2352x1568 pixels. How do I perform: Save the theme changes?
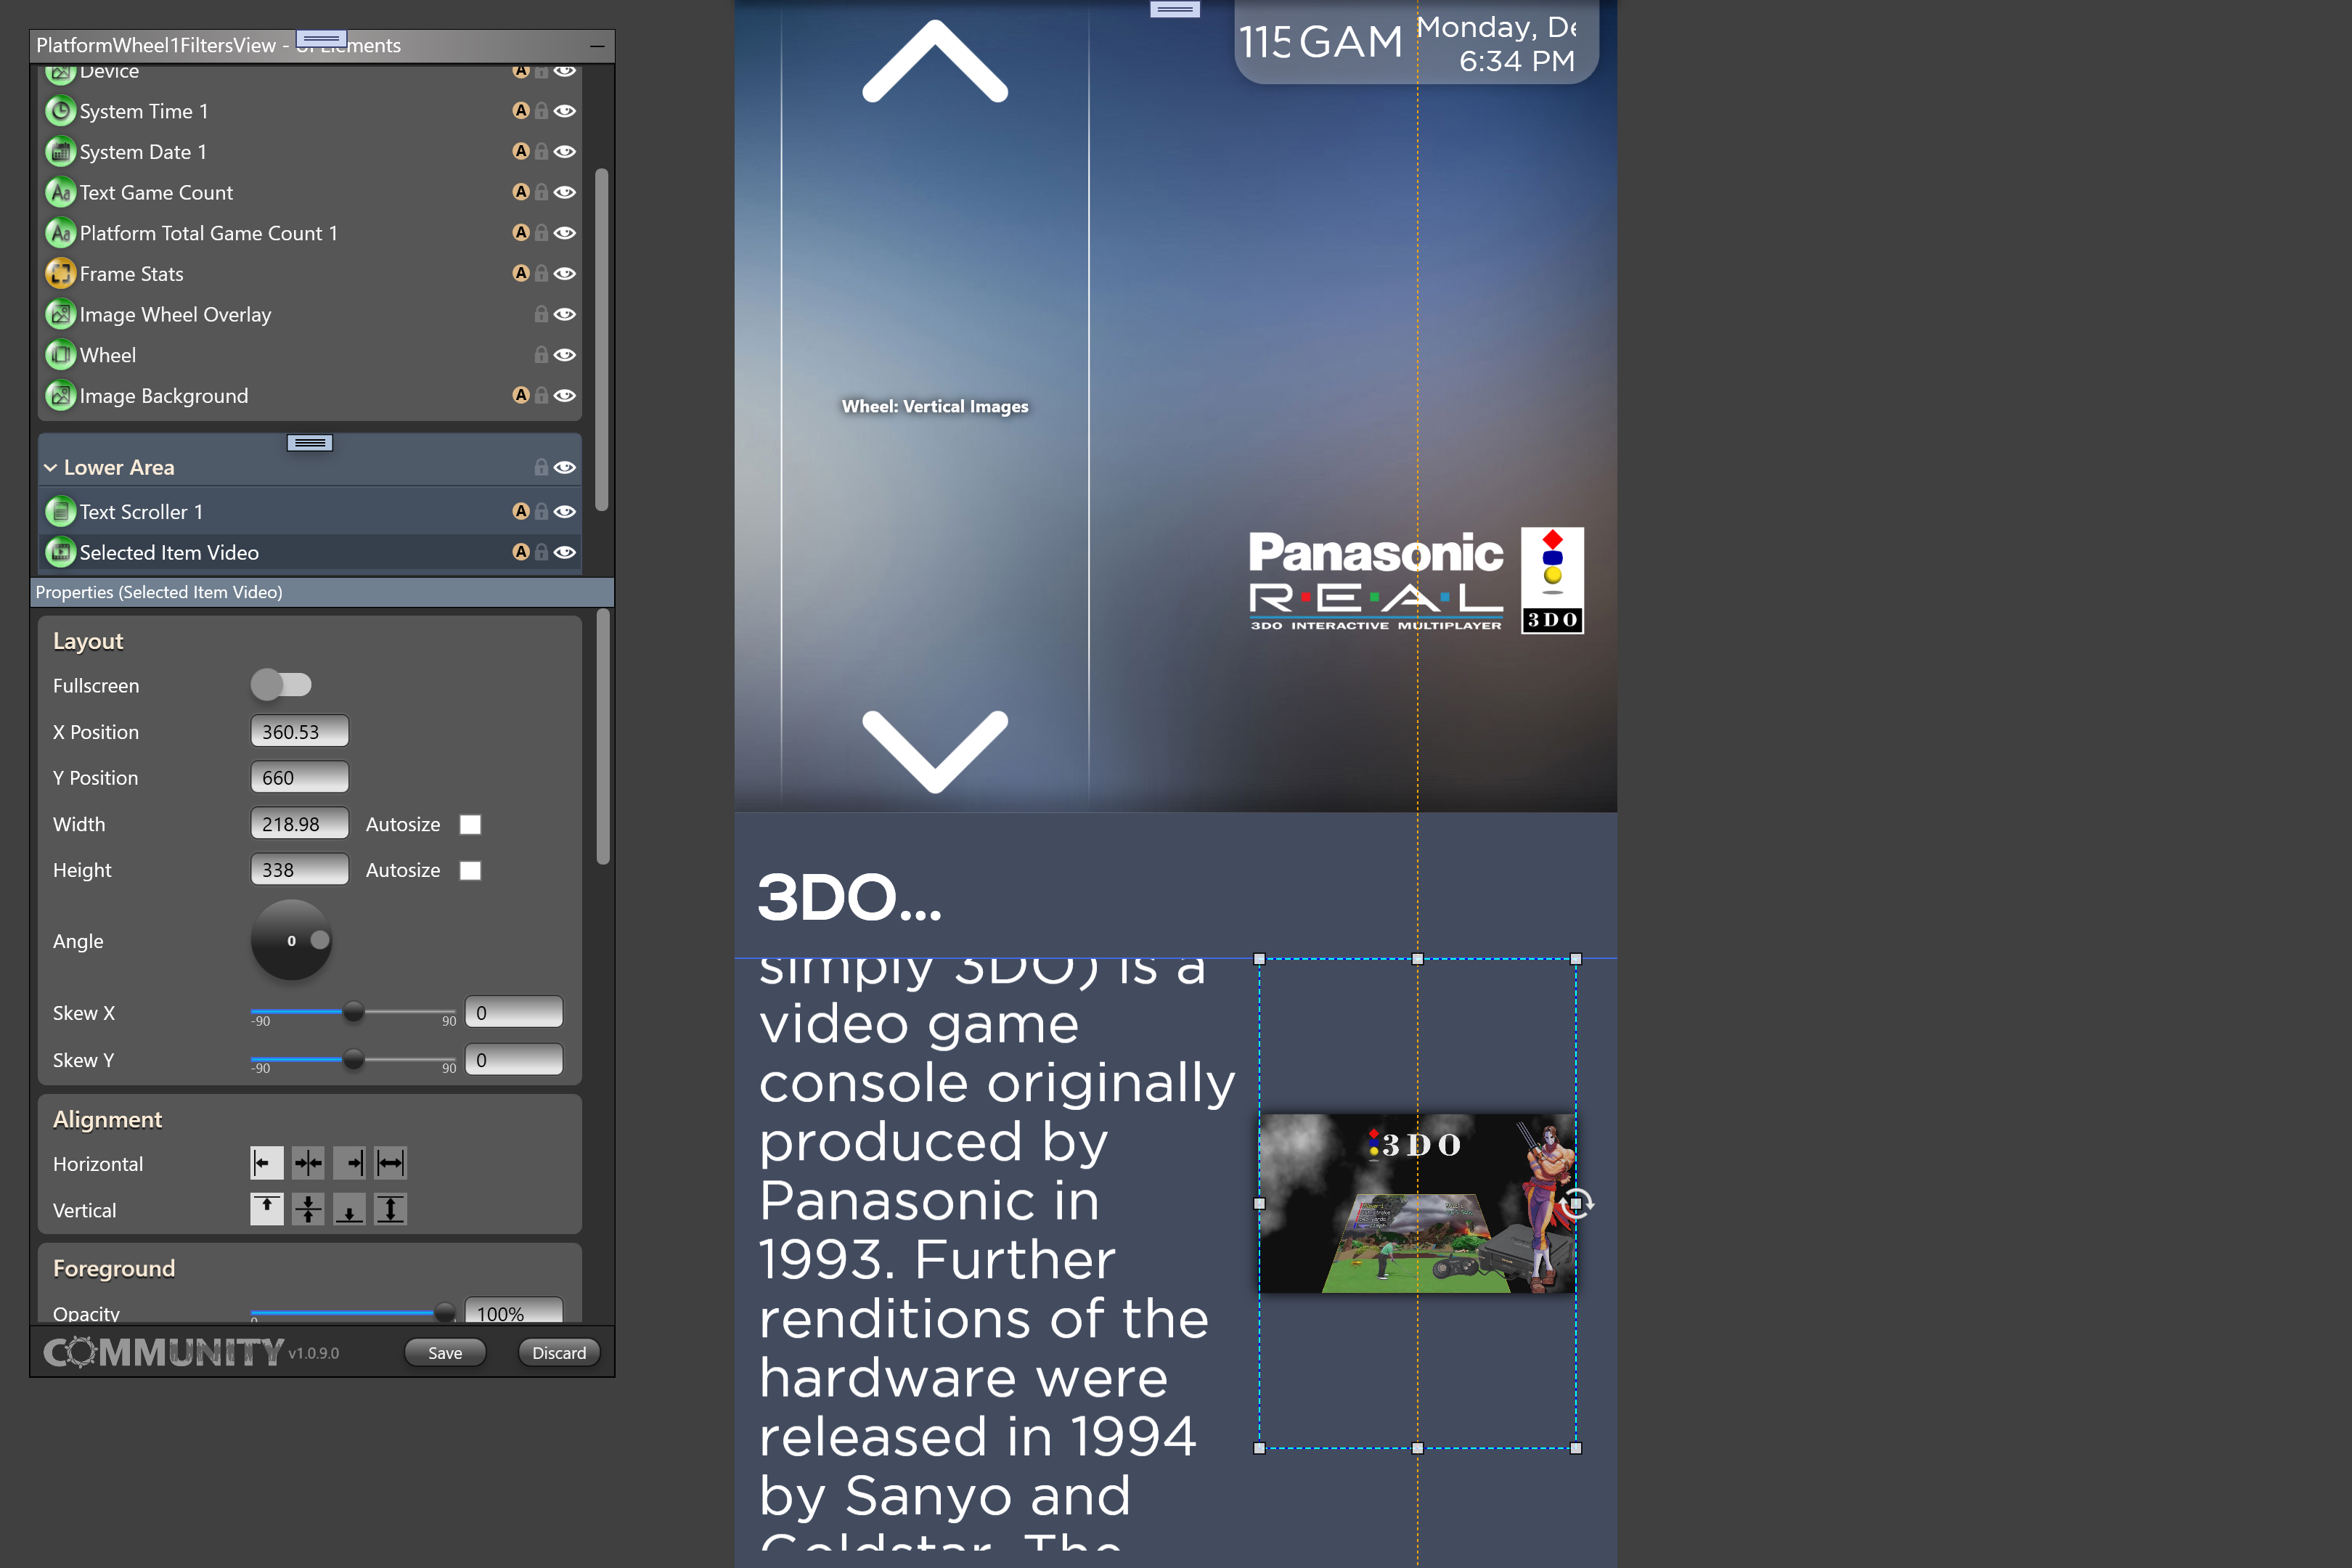(445, 1352)
